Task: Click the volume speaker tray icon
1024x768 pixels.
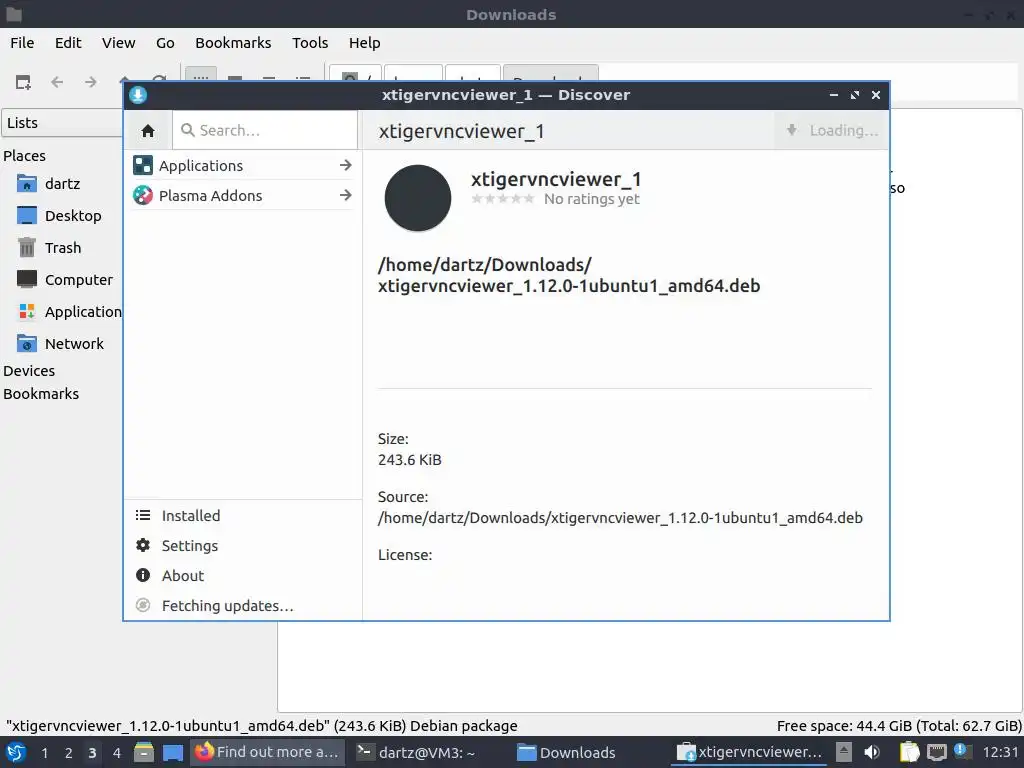Action: (872, 752)
